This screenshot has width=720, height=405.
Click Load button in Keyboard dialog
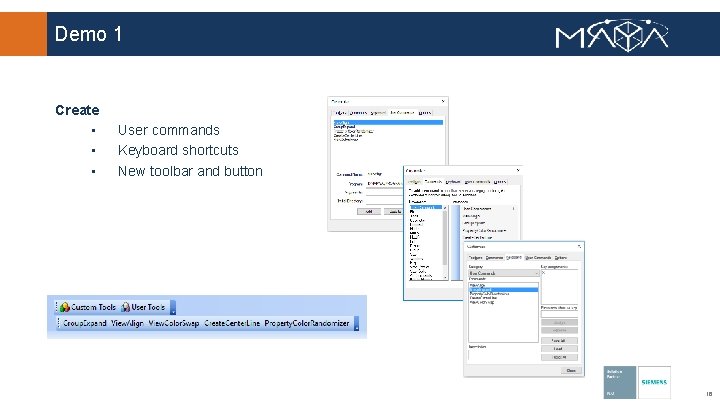tap(559, 349)
